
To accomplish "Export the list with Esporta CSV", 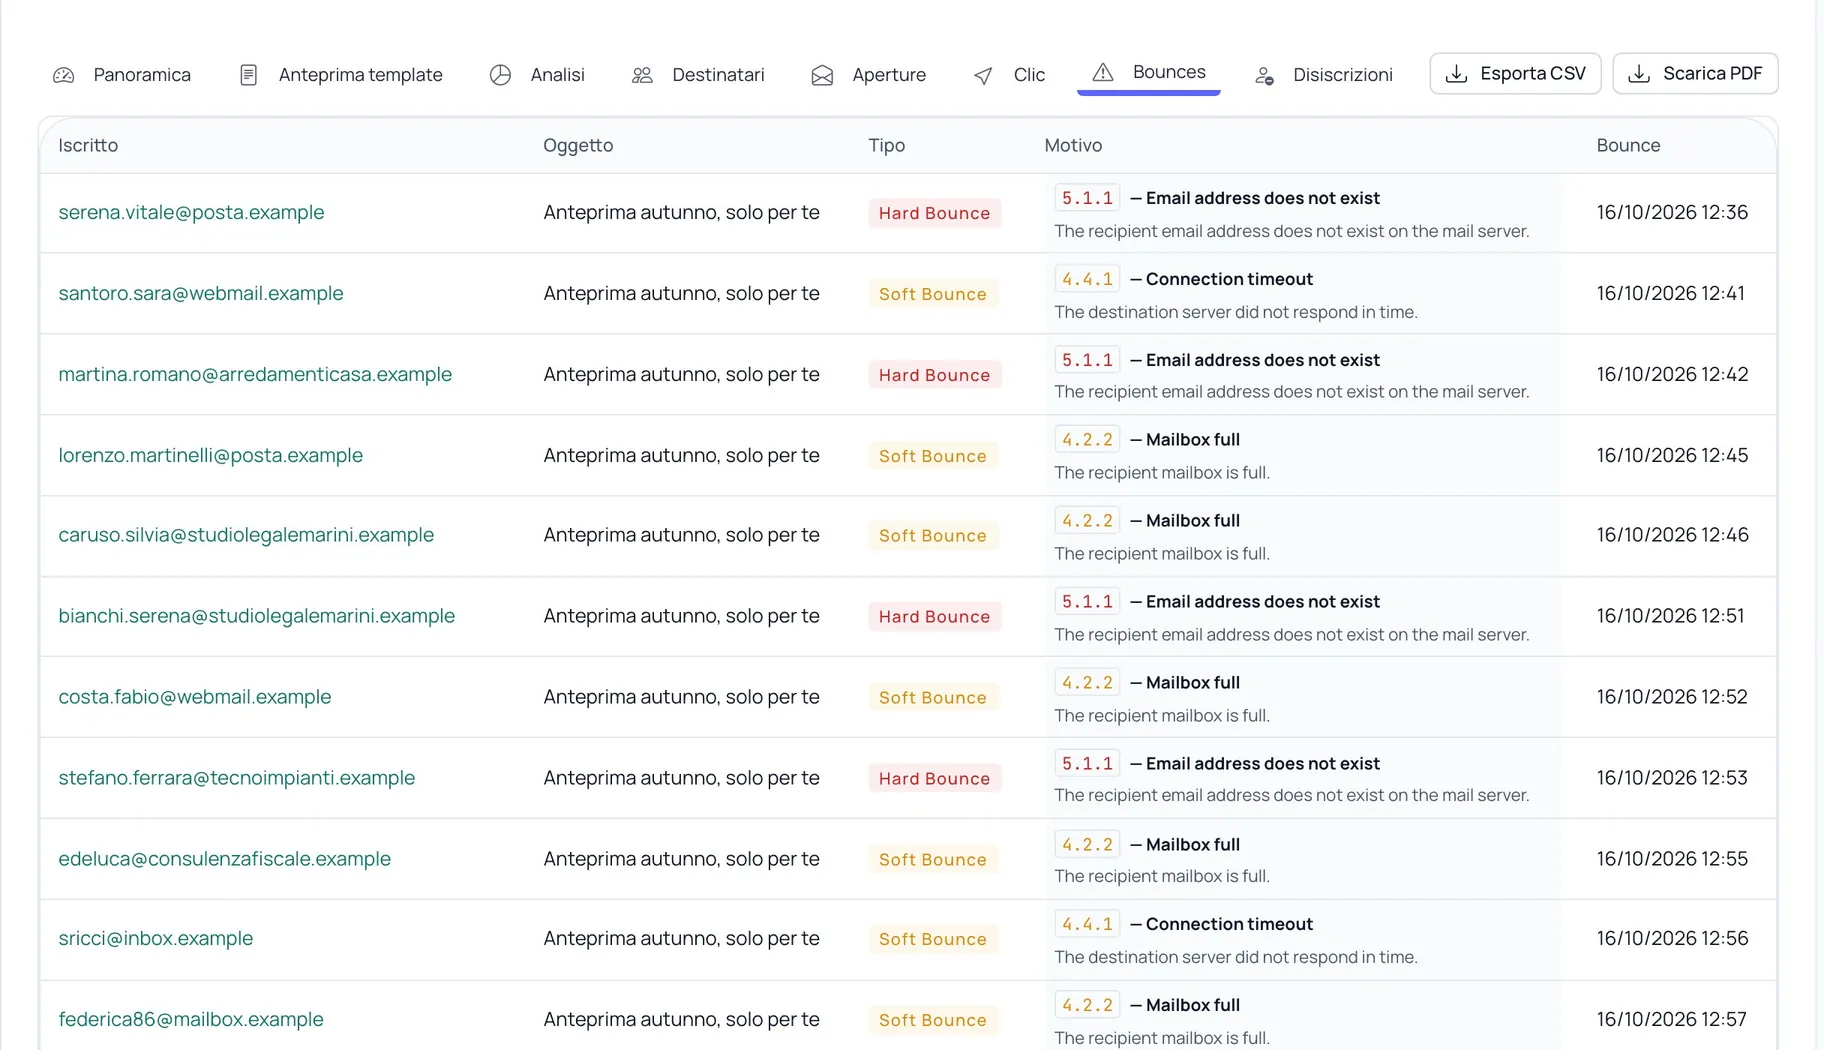I will (1515, 74).
